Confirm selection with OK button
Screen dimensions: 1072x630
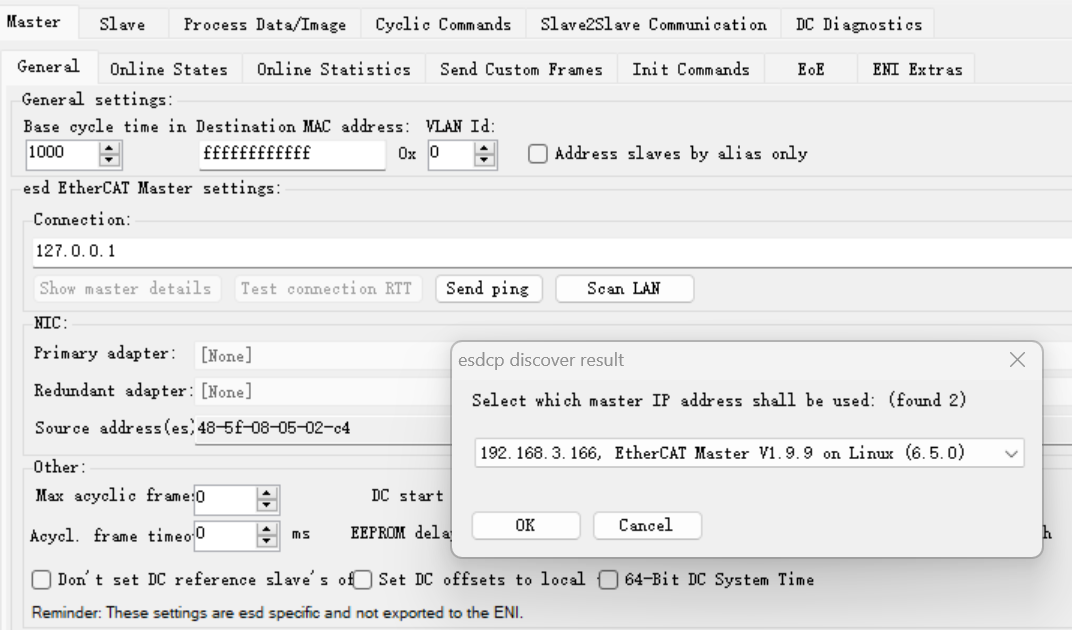point(524,525)
